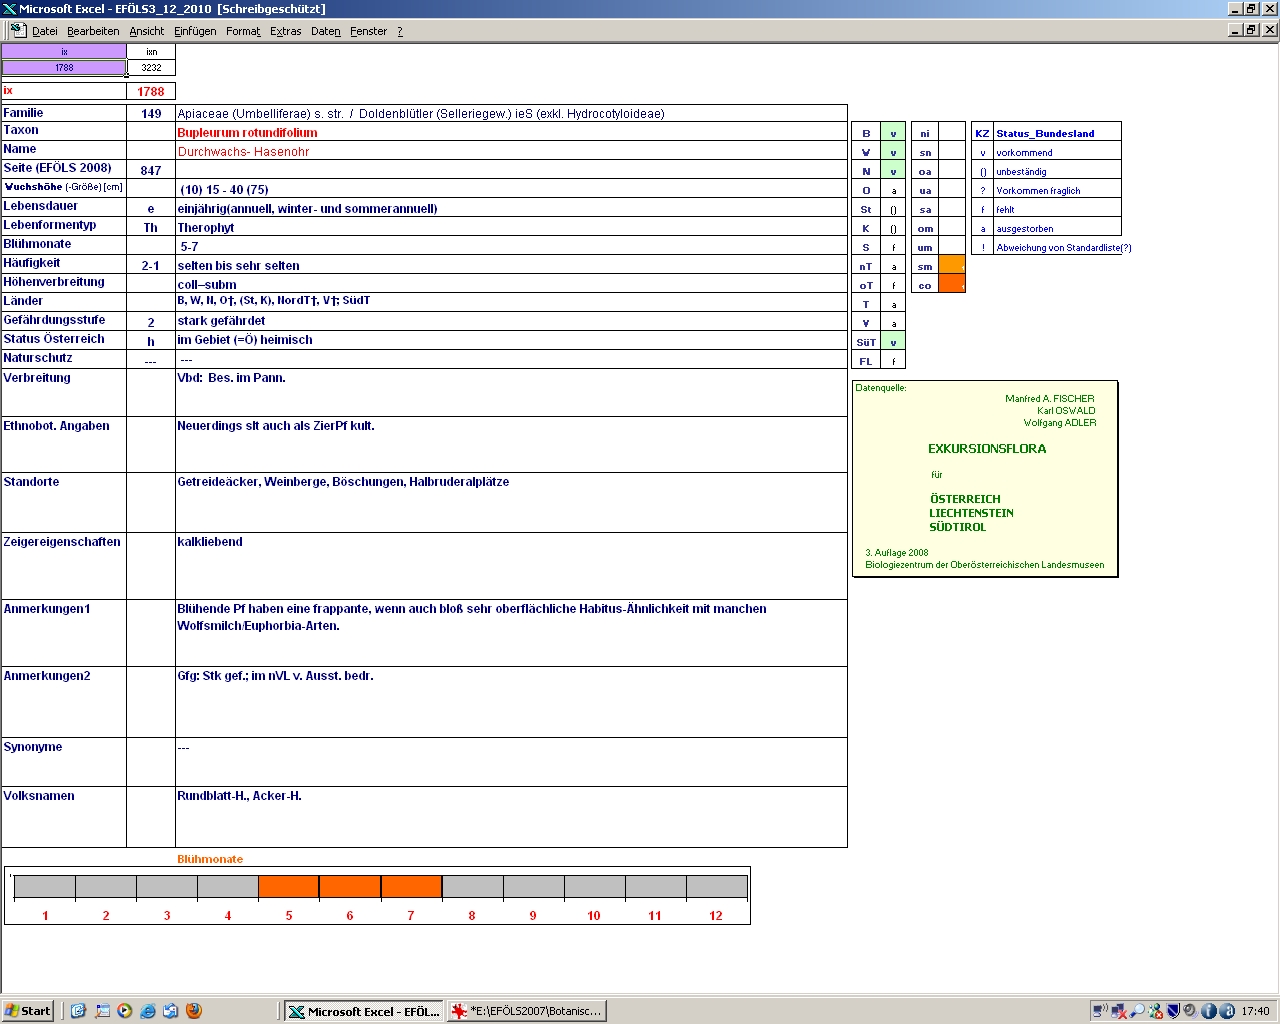The image size is (1280, 1024).
Task: Click the quick launch icon left of Firefox
Action: 170,1011
